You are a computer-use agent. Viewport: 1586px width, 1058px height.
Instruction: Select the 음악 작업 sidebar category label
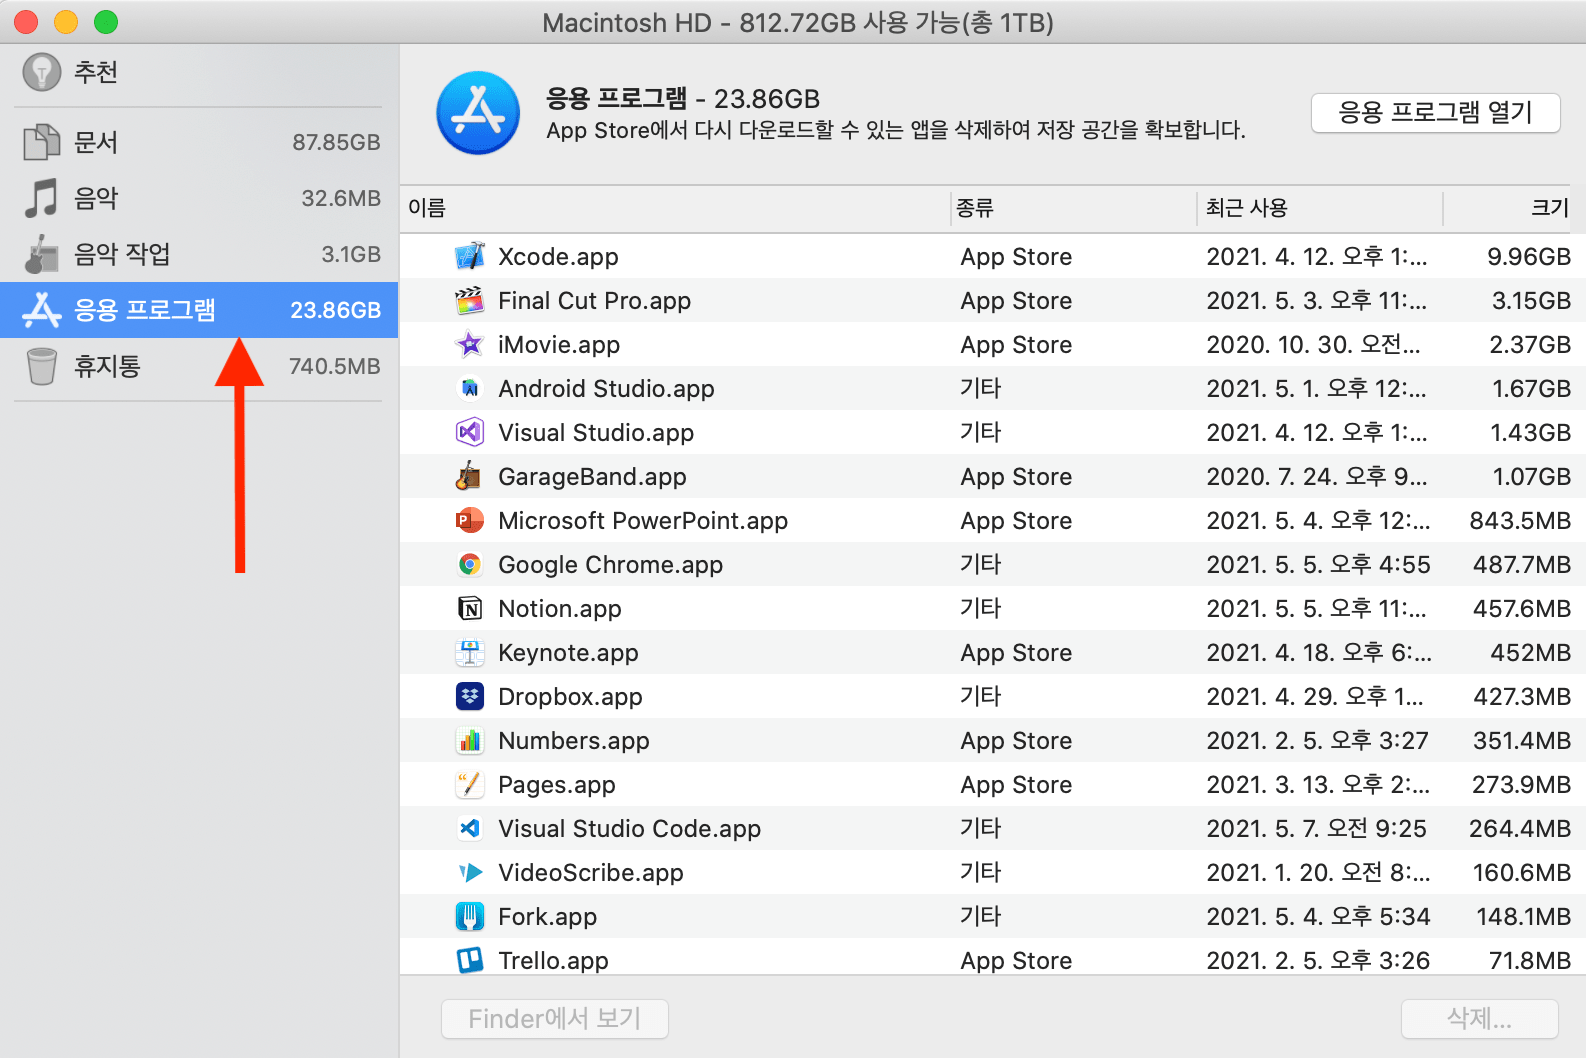(x=122, y=254)
